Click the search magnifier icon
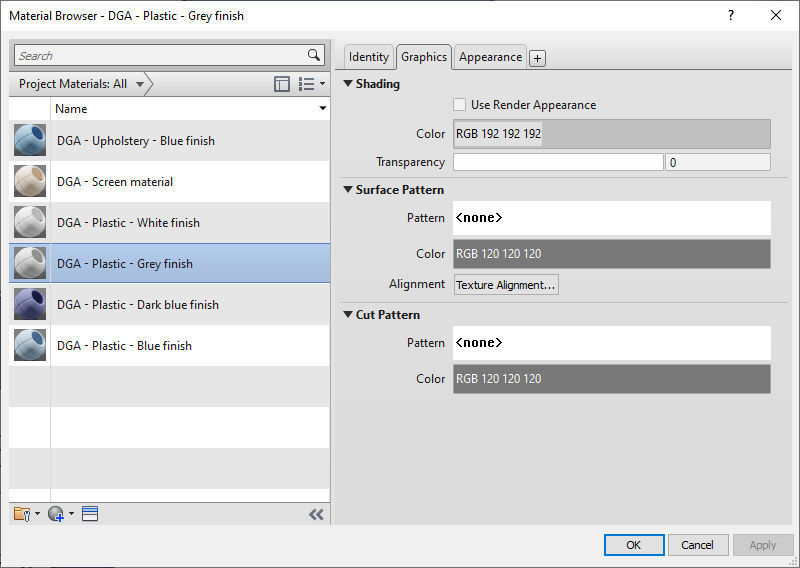The height and width of the screenshot is (568, 800). pos(314,56)
